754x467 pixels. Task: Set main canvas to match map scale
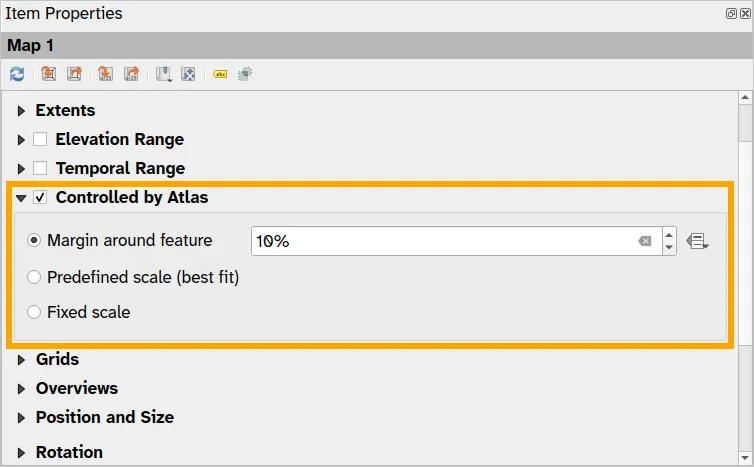point(131,74)
